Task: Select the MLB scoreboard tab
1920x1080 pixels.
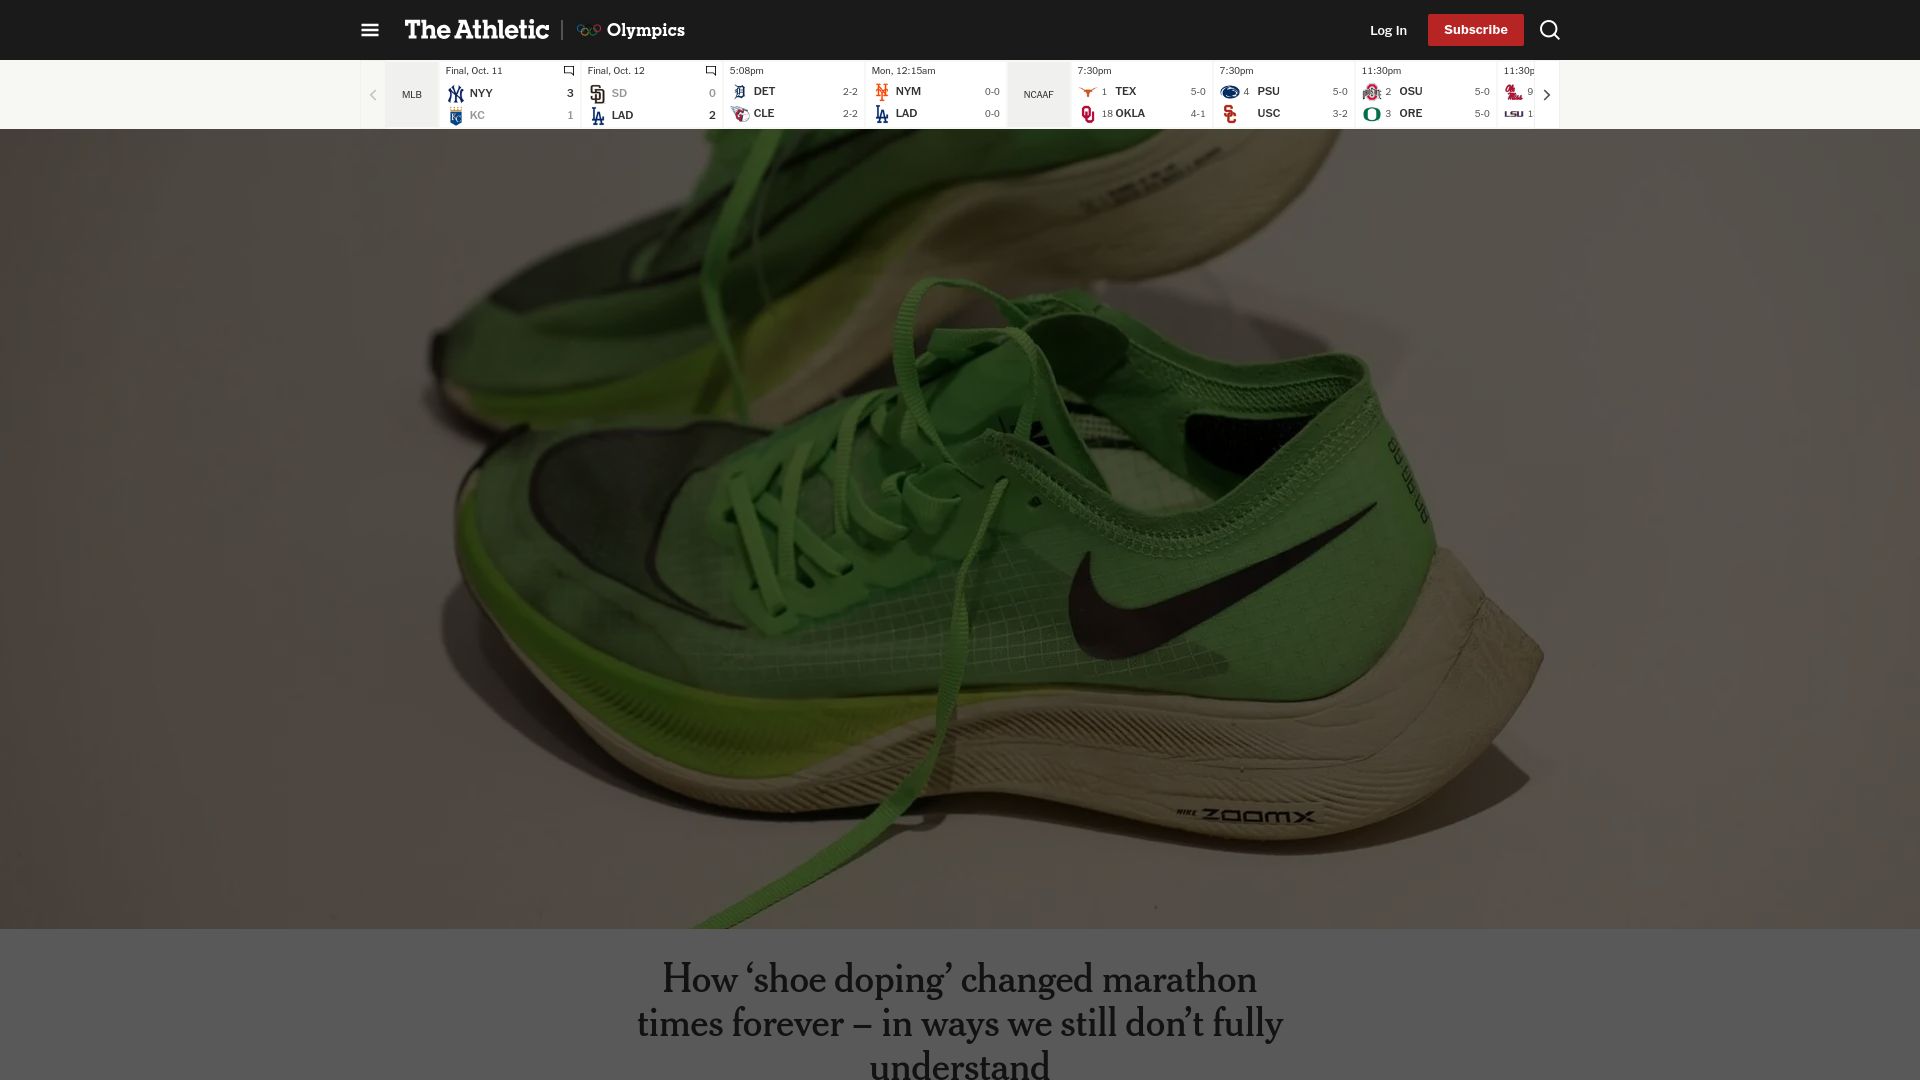Action: 412,95
